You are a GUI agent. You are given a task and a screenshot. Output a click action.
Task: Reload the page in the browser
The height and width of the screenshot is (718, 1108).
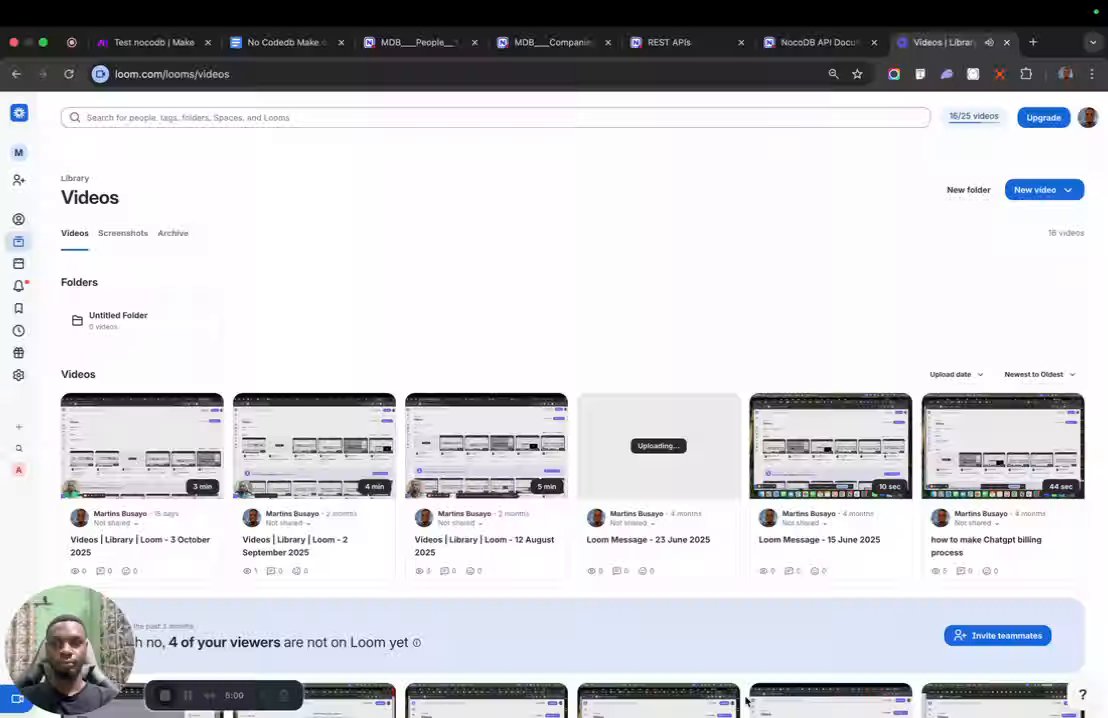pos(69,74)
